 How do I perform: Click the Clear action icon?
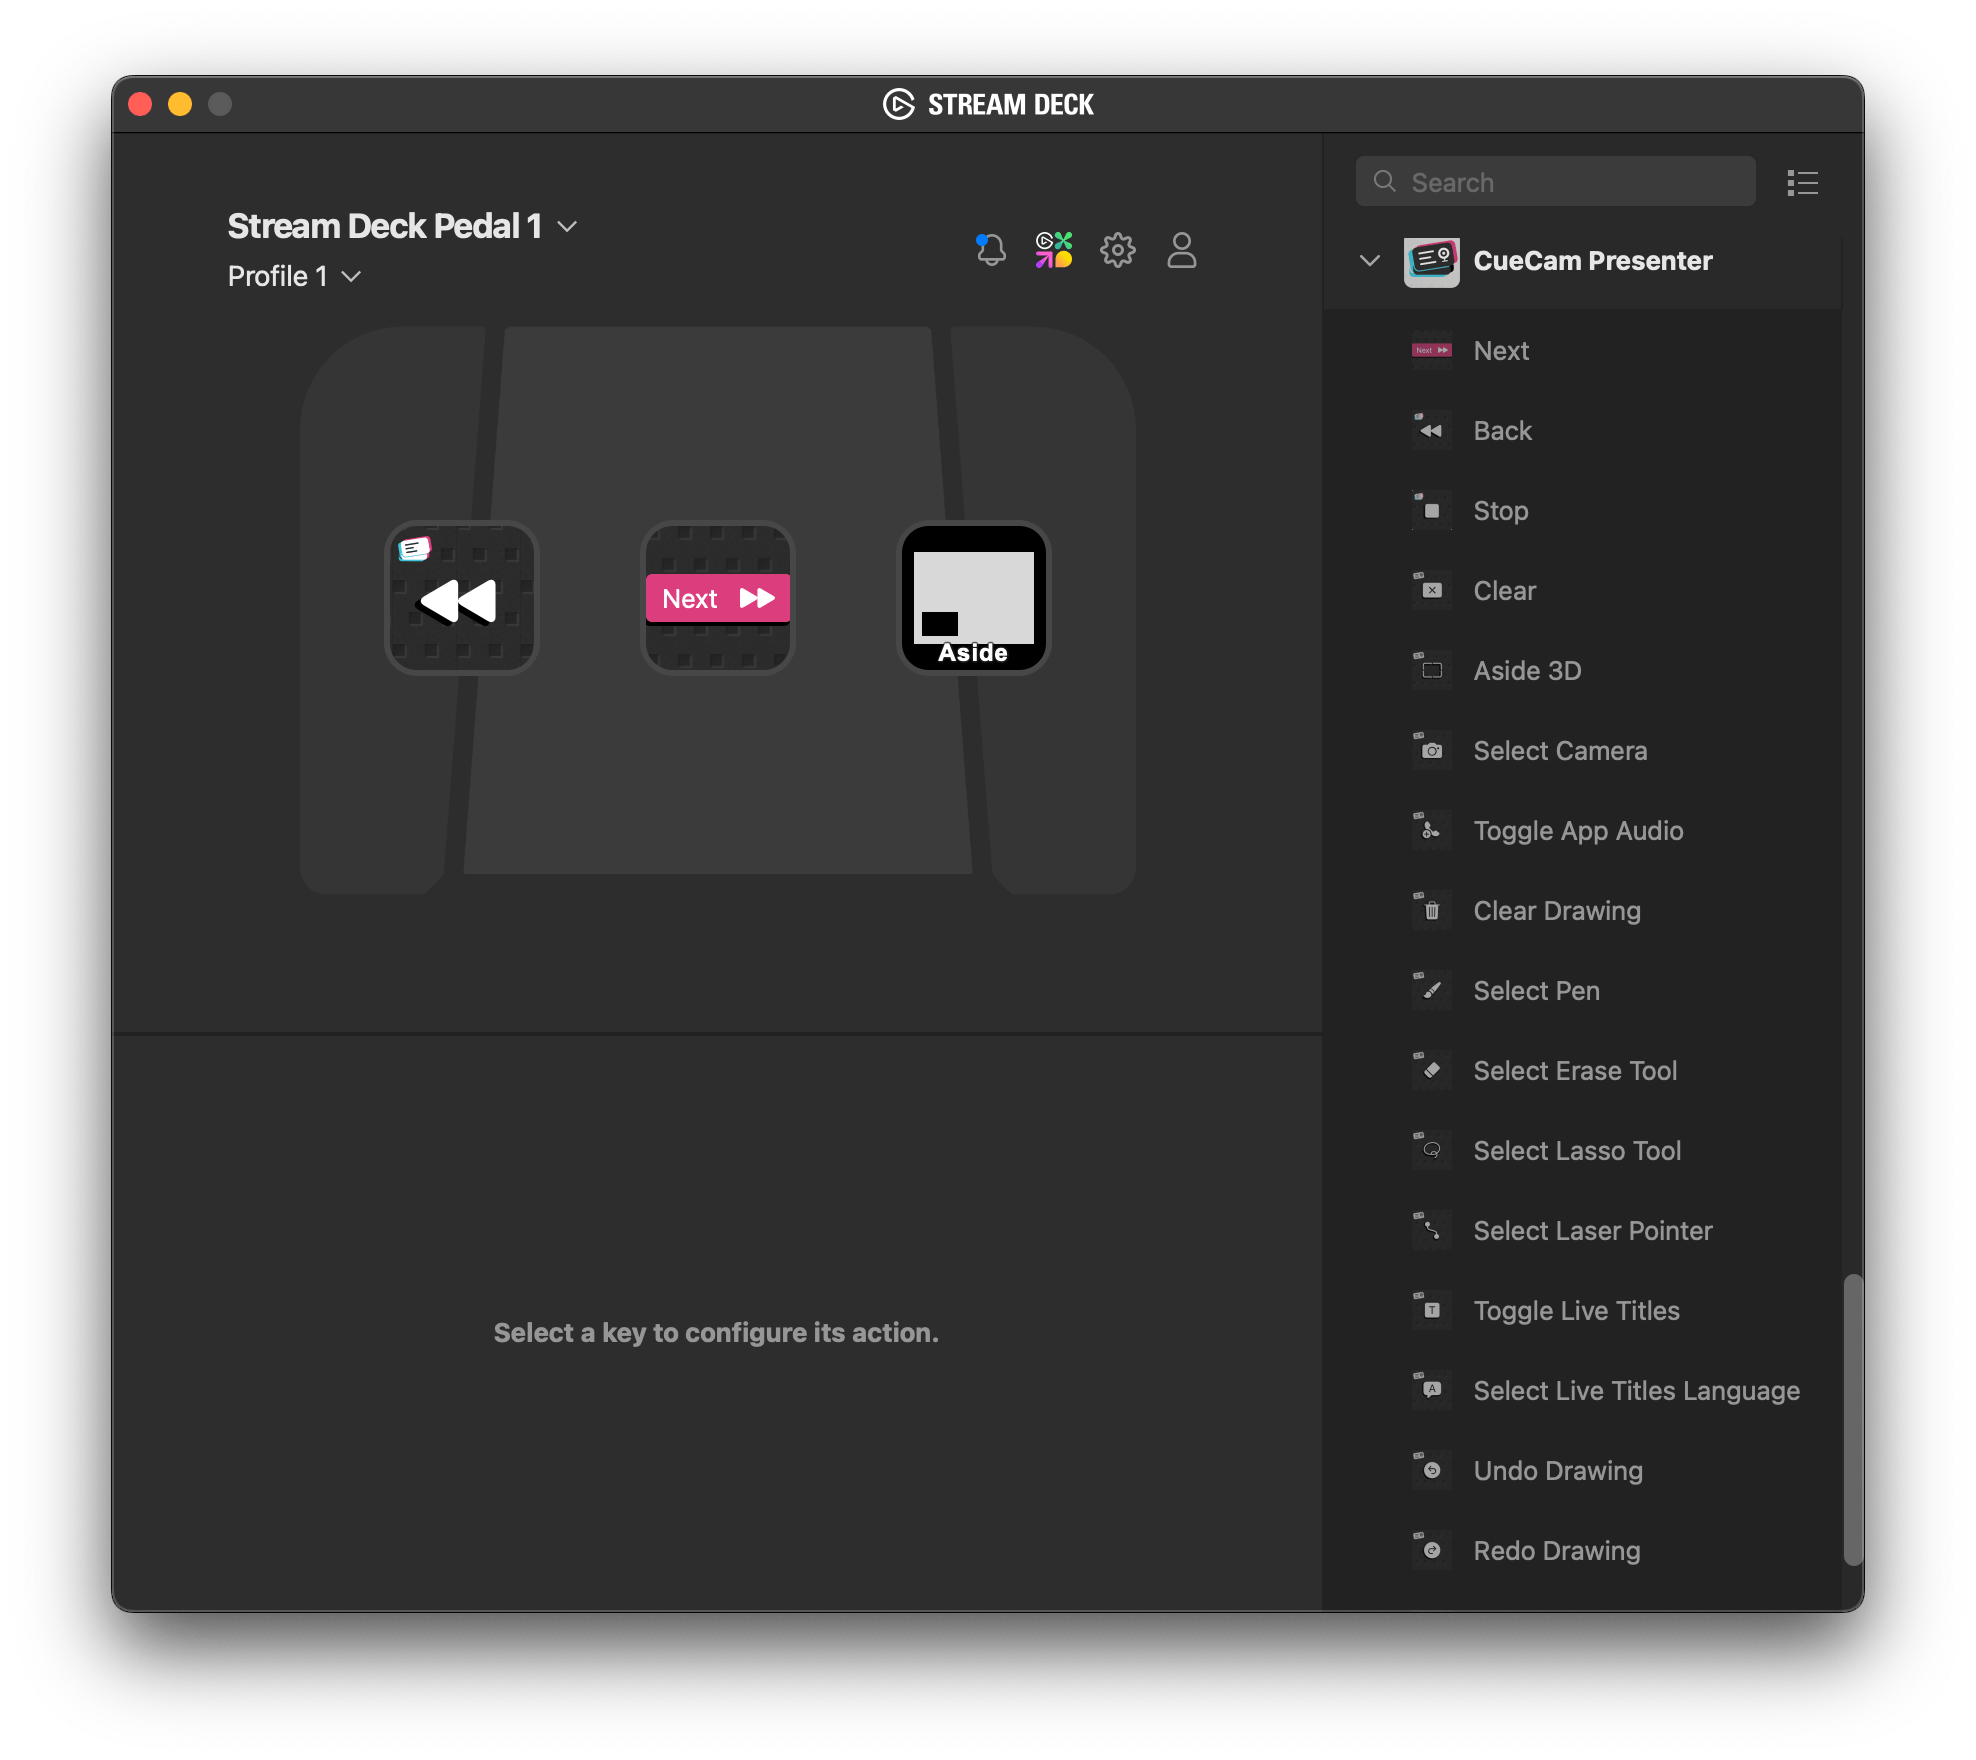pos(1432,591)
